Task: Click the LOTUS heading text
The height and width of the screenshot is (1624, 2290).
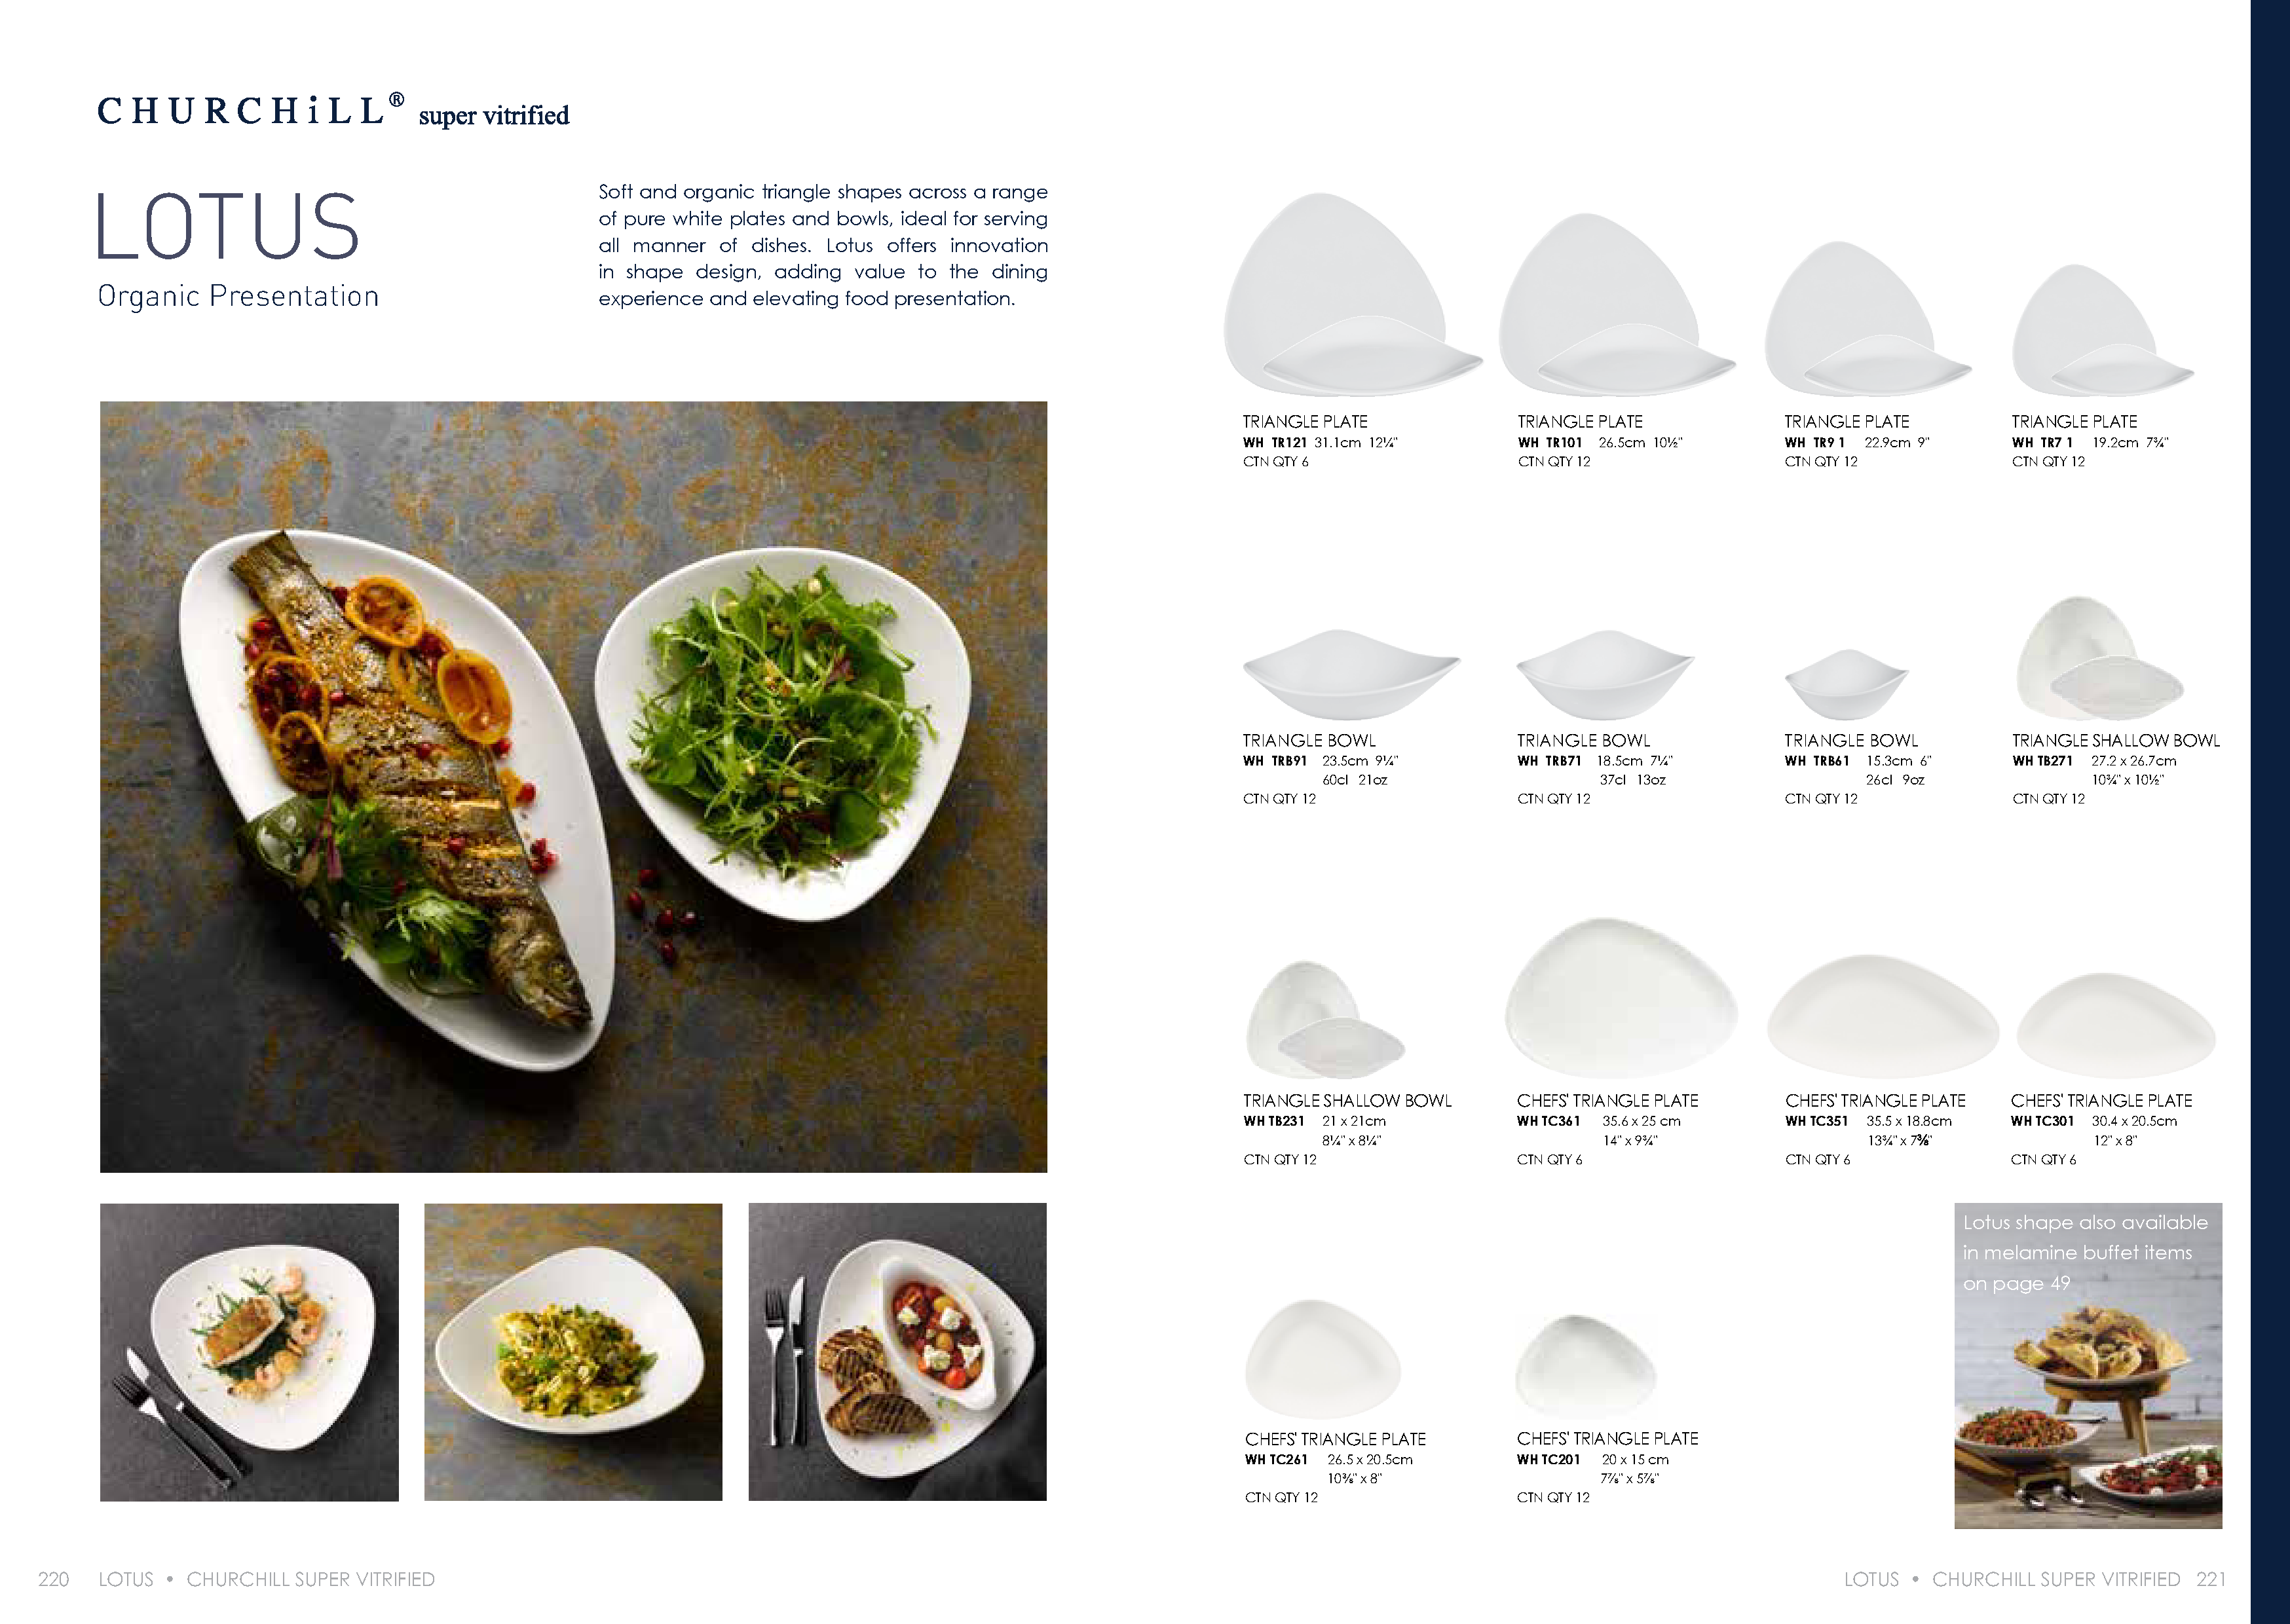Action: [x=228, y=226]
